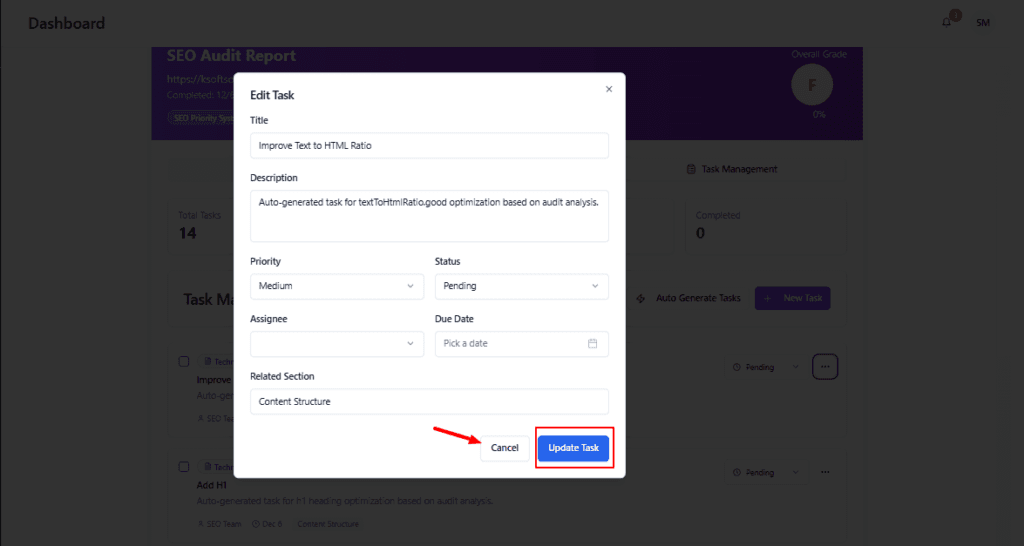1024x546 pixels.
Task: Tick the checkbox for the Add H1 task
Action: tap(184, 466)
